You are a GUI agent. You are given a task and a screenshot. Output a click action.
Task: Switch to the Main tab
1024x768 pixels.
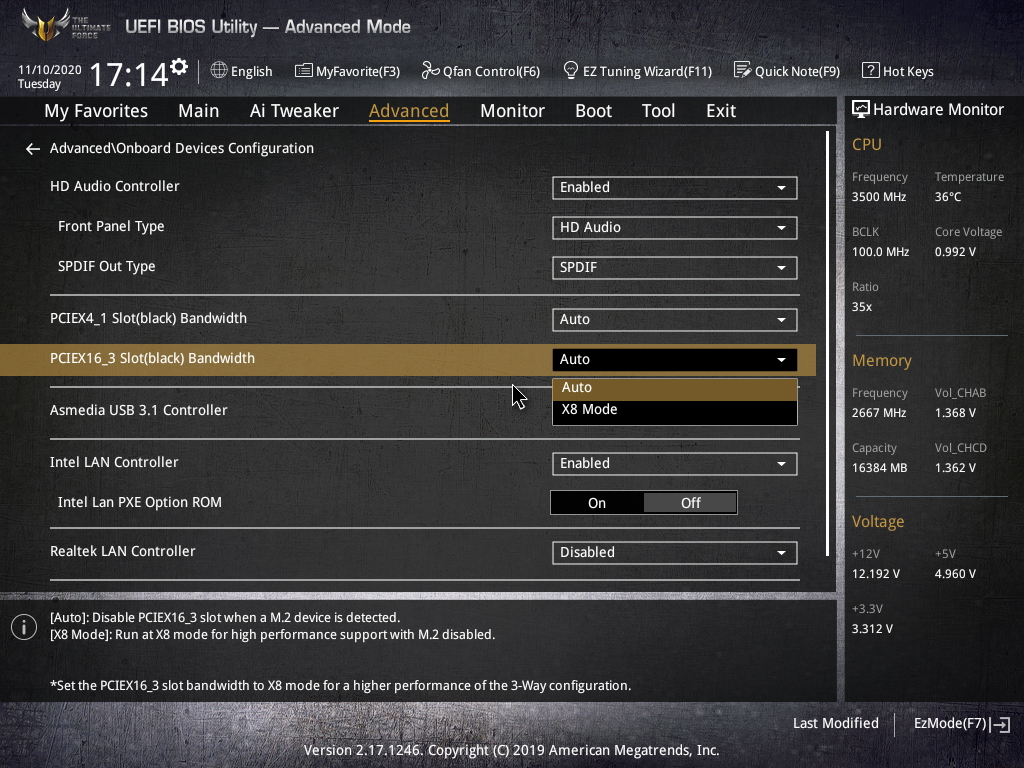pos(199,111)
